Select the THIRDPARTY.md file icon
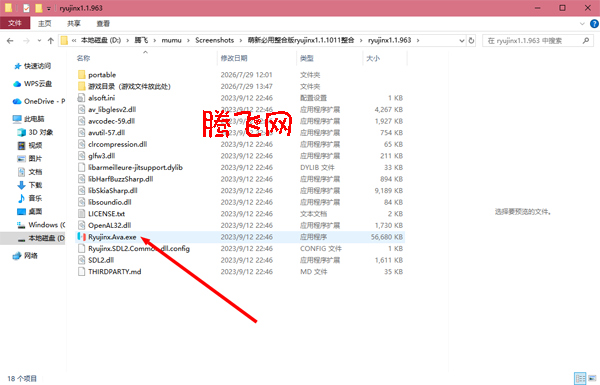The height and width of the screenshot is (385, 600). 81,271
